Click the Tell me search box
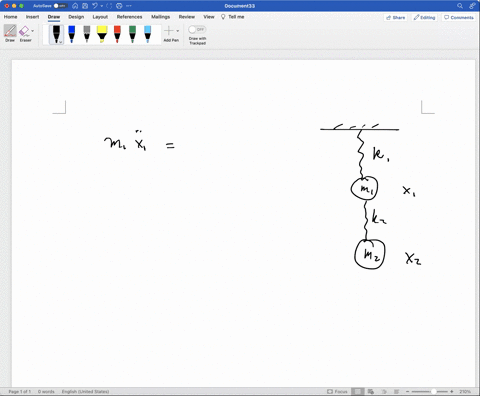Image resolution: width=480 pixels, height=396 pixels. 233,17
